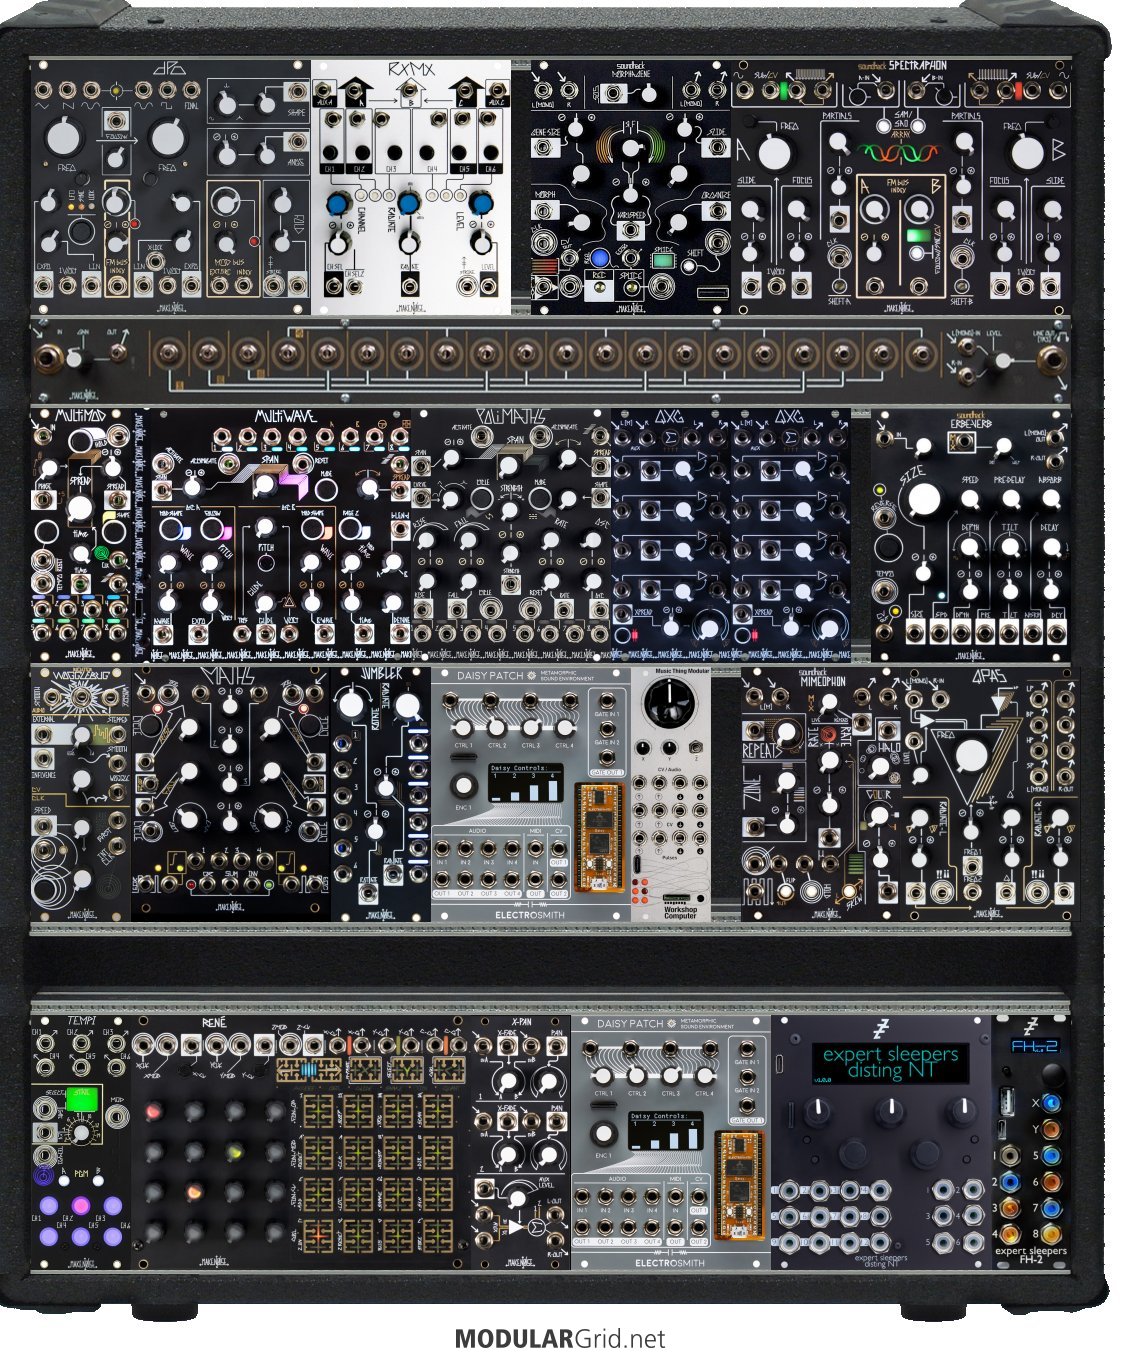
Task: Click the large Size knob on Erbe-Verb
Action: pyautogui.click(x=926, y=501)
